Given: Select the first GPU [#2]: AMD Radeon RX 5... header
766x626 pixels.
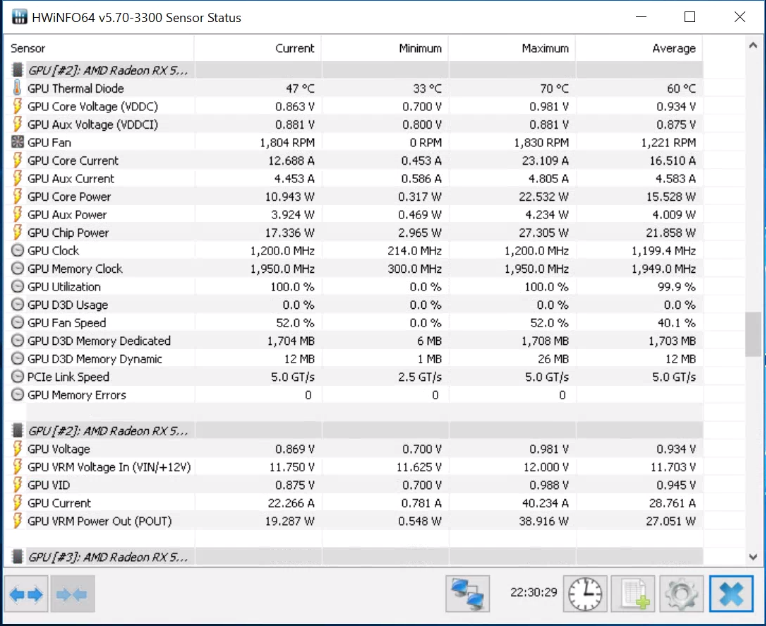Looking at the screenshot, I should pyautogui.click(x=107, y=70).
